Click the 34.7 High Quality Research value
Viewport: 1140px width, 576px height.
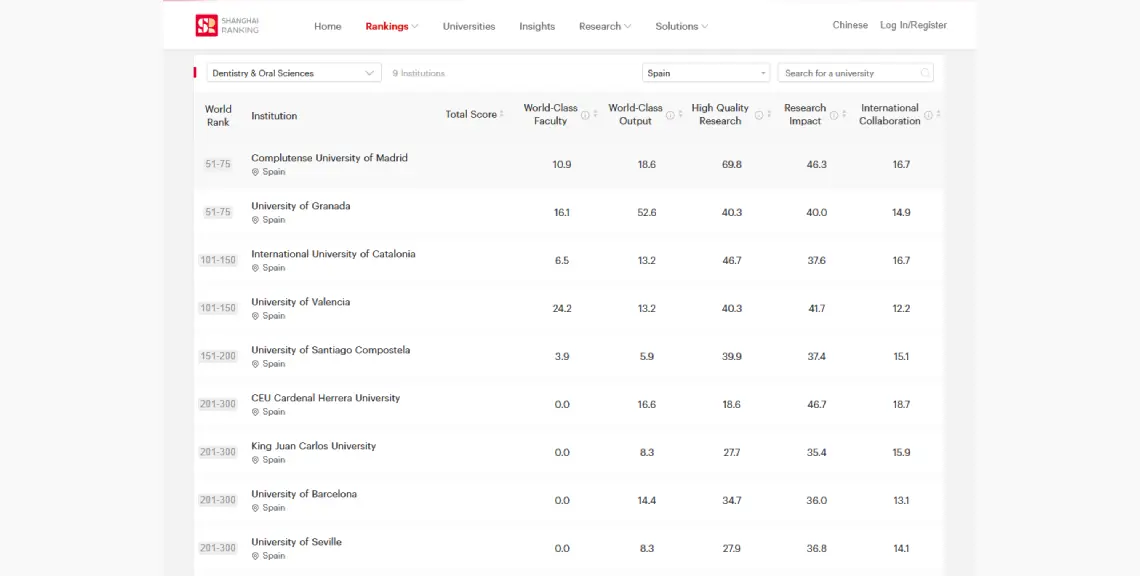coord(732,500)
